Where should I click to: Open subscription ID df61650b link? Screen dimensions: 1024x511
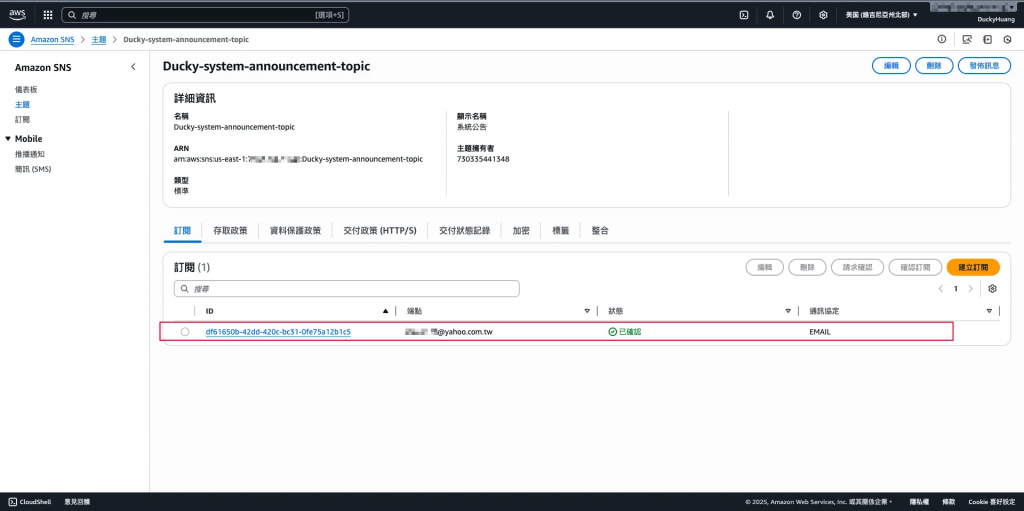278,332
